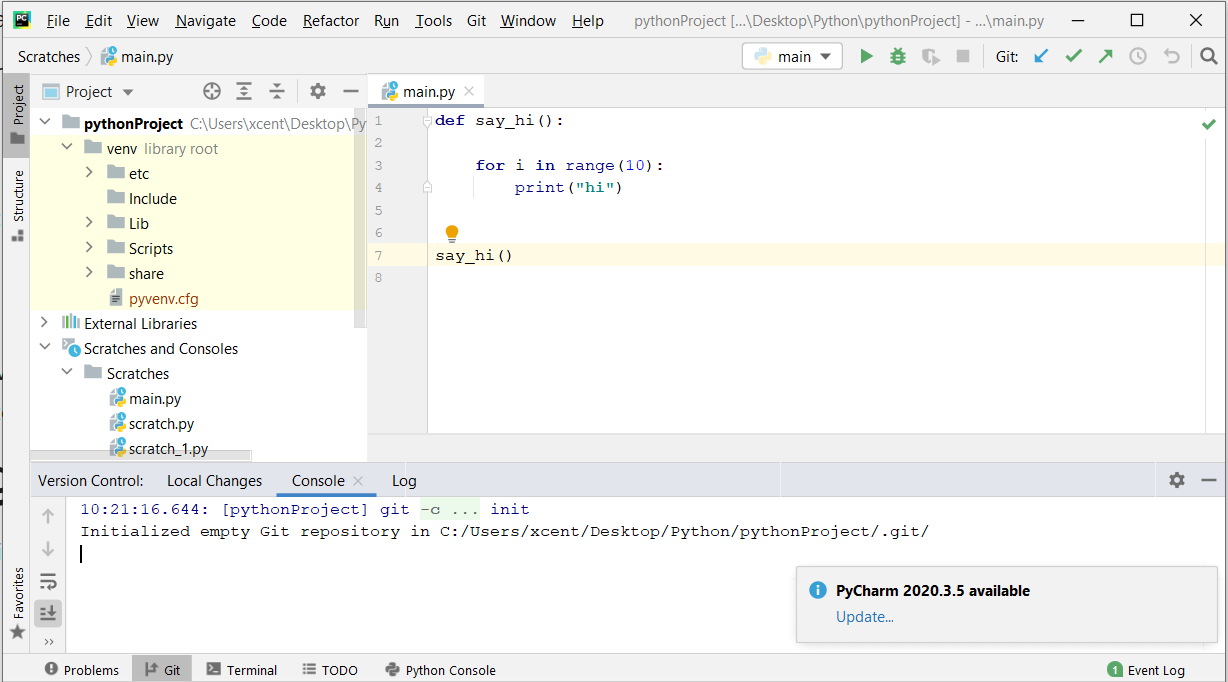Click the Git update project arrow
Image resolution: width=1228 pixels, height=682 pixels.
tap(1041, 57)
